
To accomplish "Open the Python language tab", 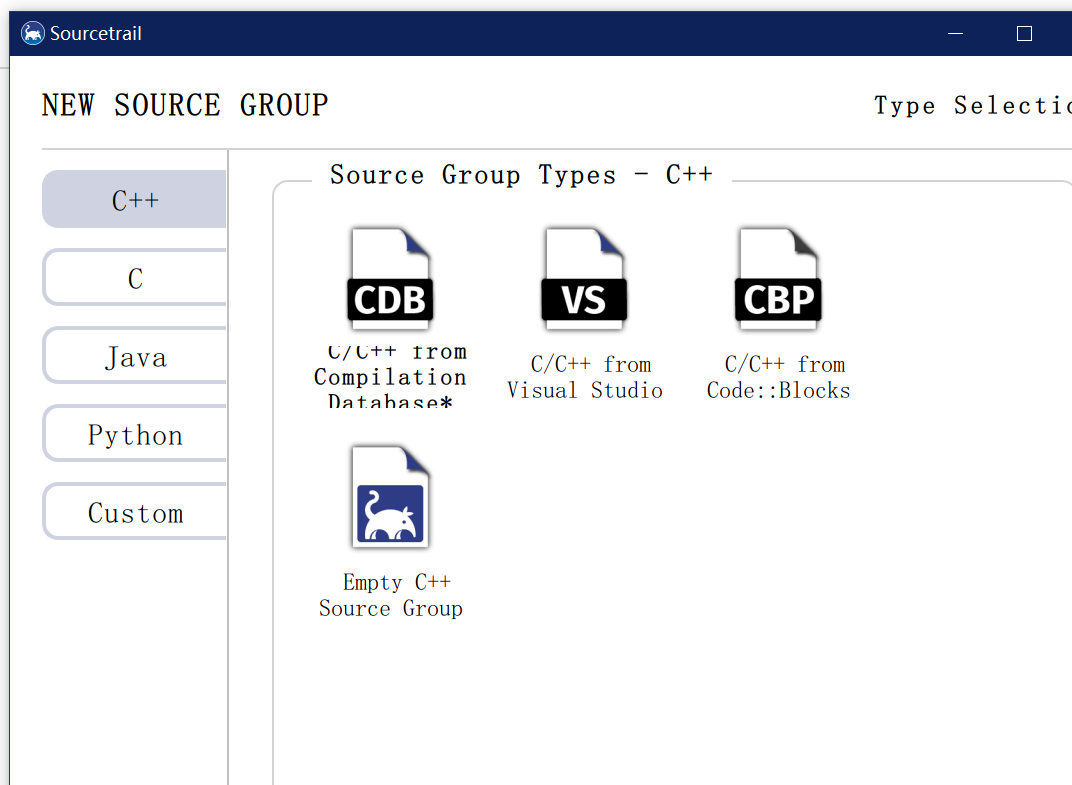I will tap(135, 434).
